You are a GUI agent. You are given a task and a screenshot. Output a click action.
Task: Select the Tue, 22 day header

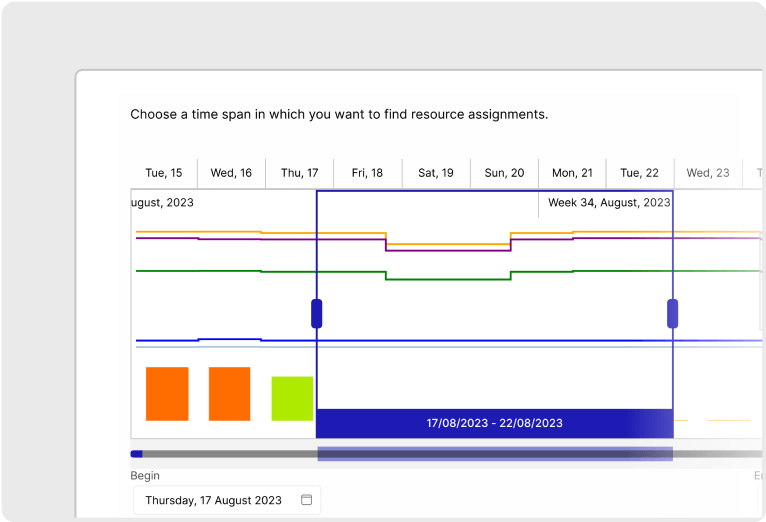click(639, 173)
